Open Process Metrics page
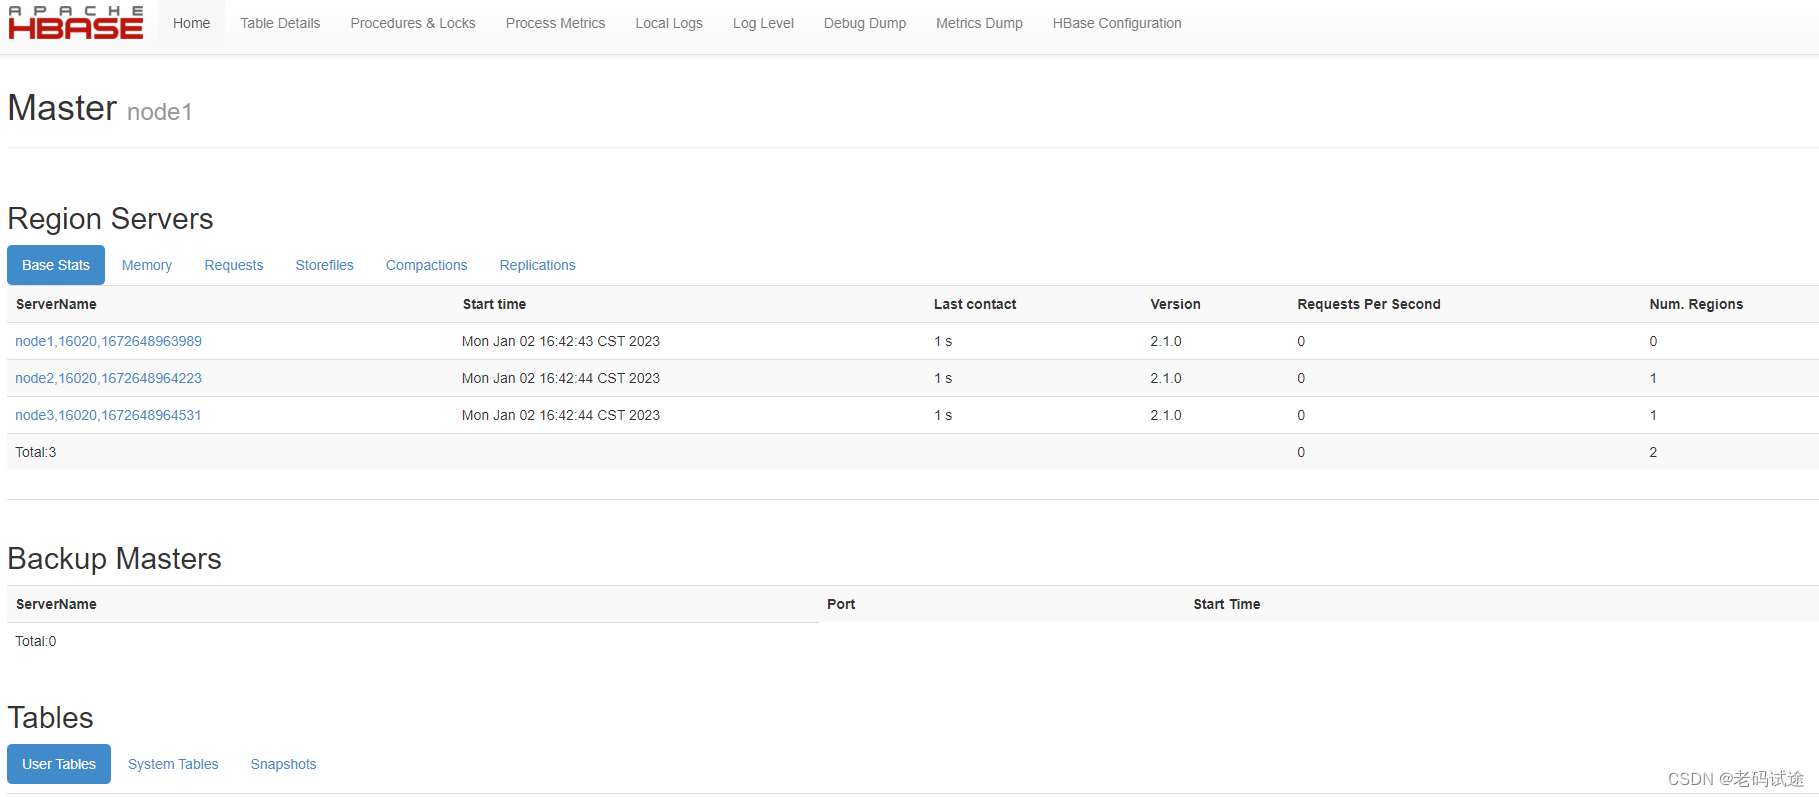This screenshot has width=1819, height=797. (555, 23)
